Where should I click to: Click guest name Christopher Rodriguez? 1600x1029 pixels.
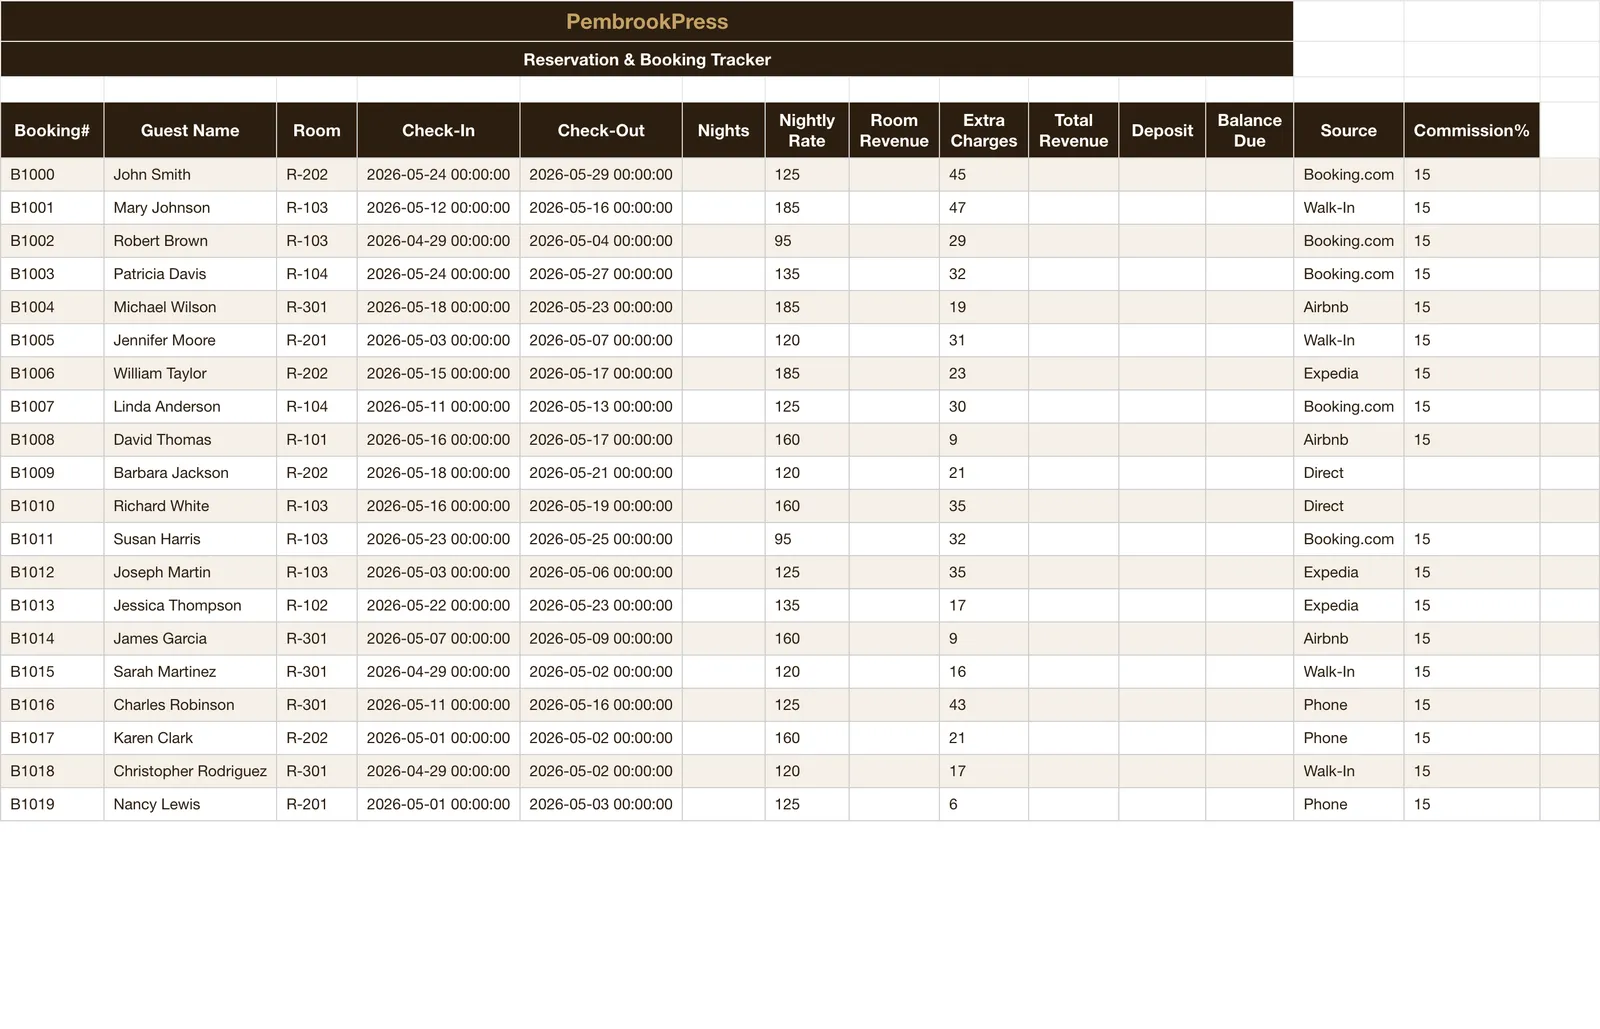[190, 771]
